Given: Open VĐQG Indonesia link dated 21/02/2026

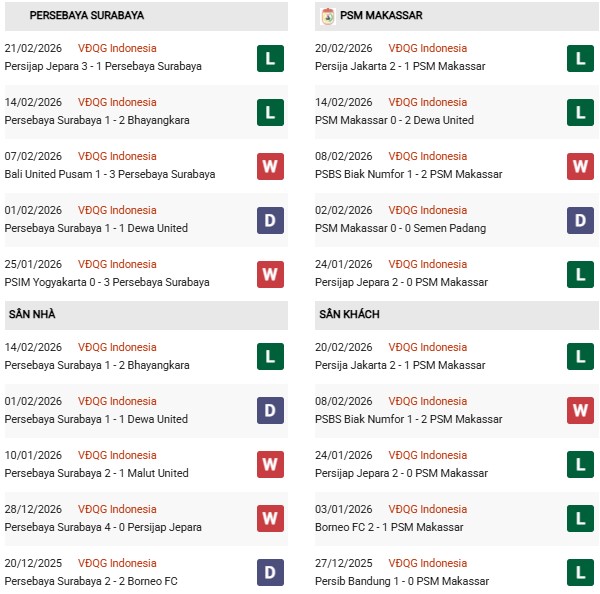Looking at the screenshot, I should [117, 48].
